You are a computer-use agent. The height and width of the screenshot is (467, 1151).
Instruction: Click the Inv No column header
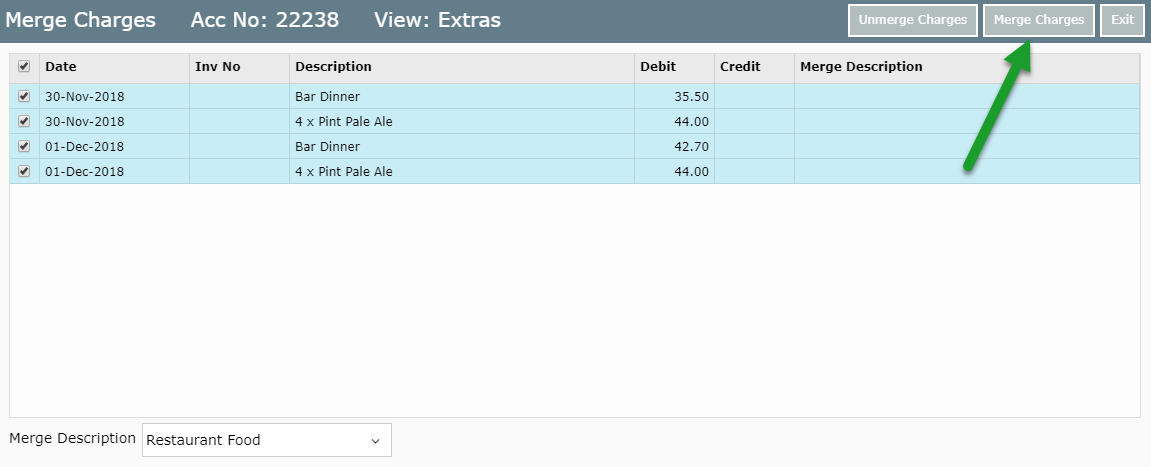point(218,67)
